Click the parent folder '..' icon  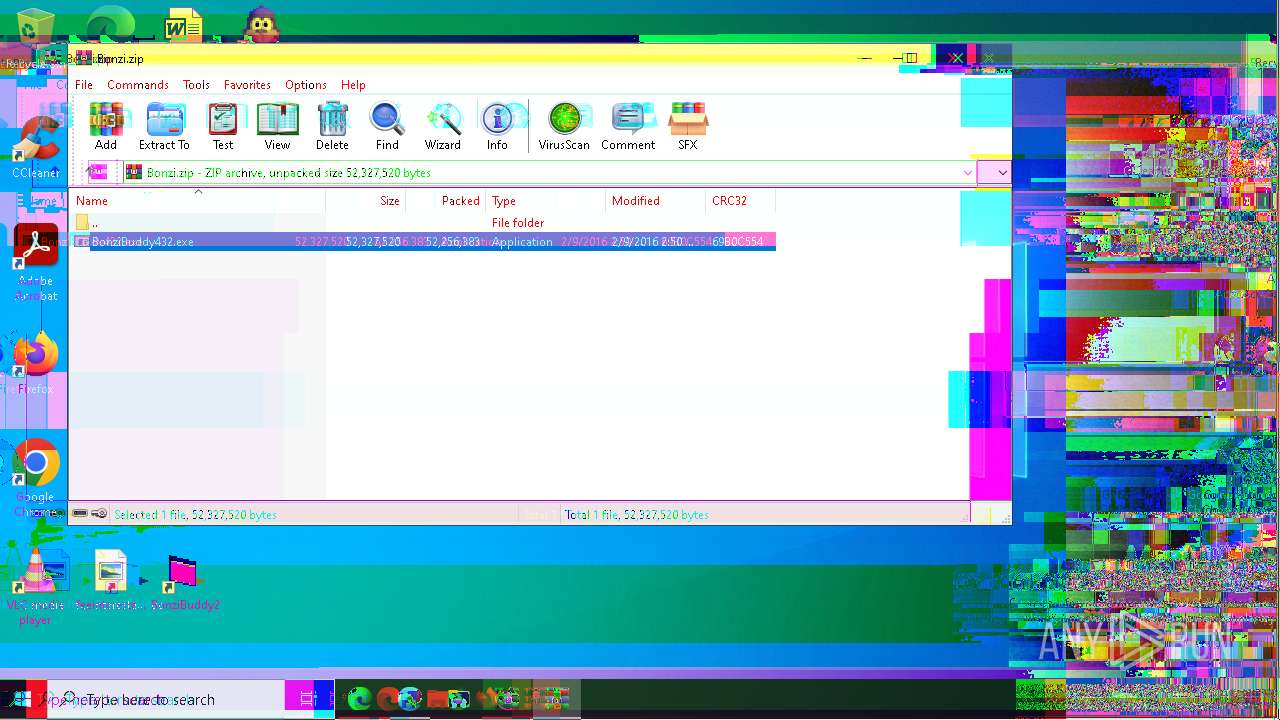[83, 222]
